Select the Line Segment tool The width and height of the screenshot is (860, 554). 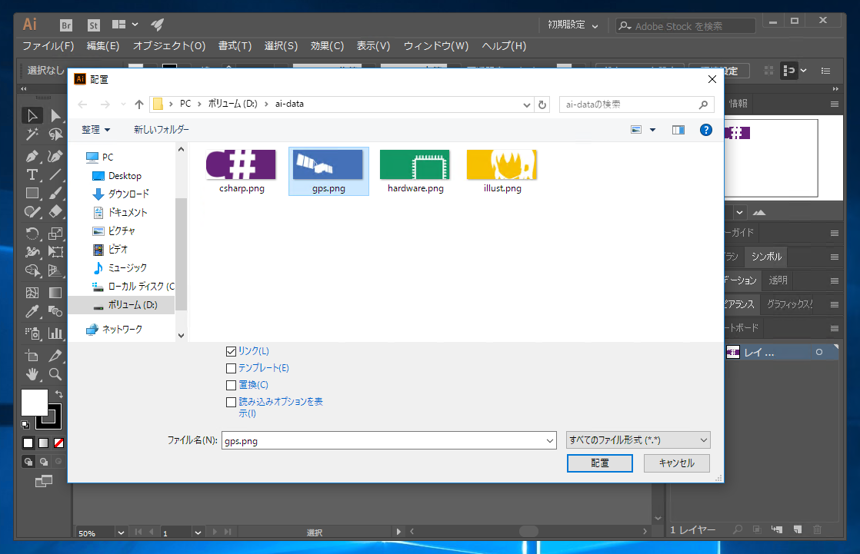coord(55,175)
